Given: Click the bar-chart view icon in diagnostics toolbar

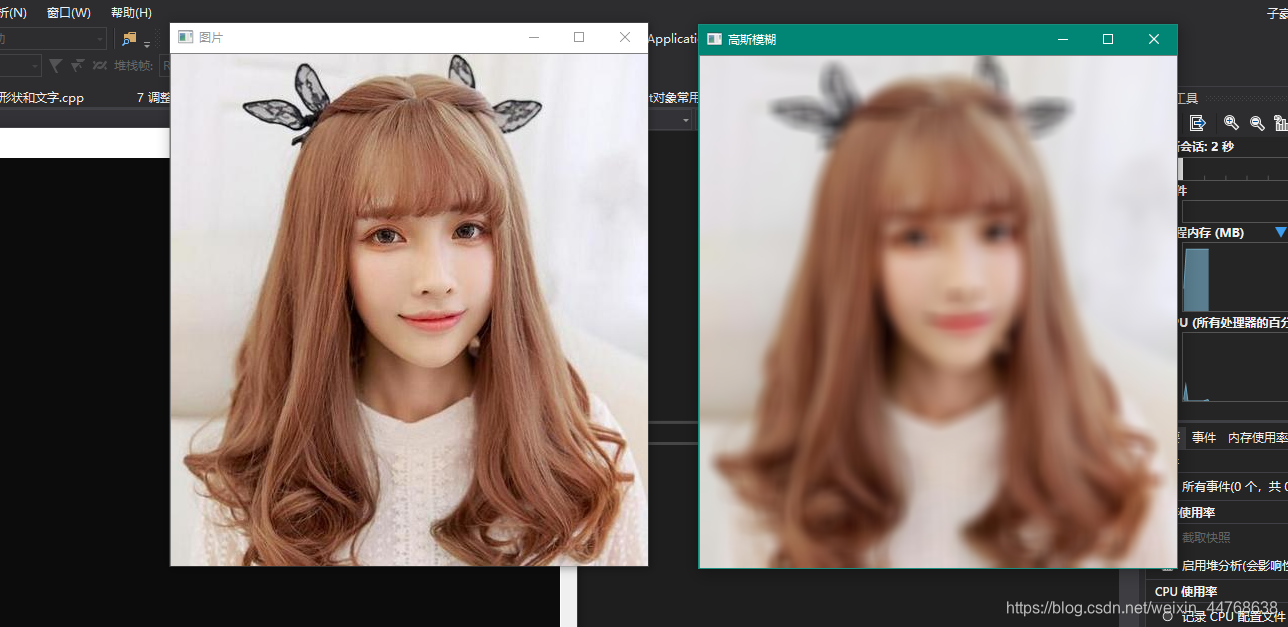Looking at the screenshot, I should pyautogui.click(x=1280, y=122).
